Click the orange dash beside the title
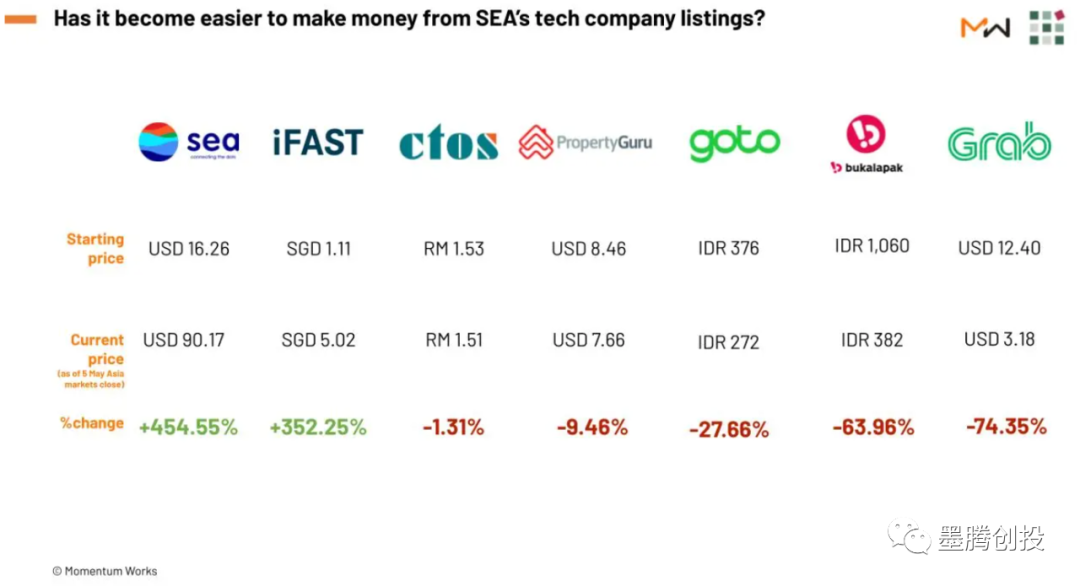1080x586 pixels. click(x=21, y=19)
